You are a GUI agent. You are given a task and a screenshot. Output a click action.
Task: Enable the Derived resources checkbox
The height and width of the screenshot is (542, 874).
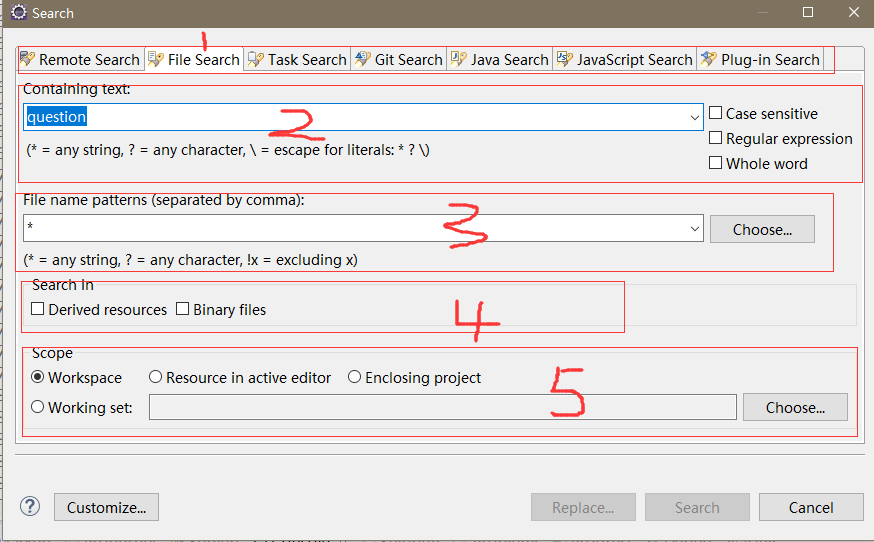(x=38, y=310)
